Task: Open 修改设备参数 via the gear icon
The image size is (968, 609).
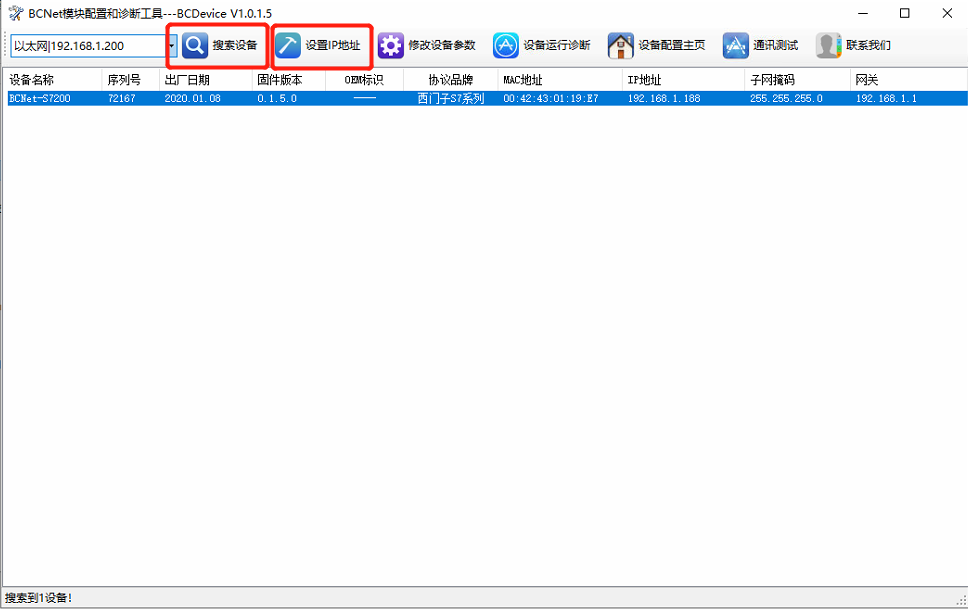Action: point(390,46)
